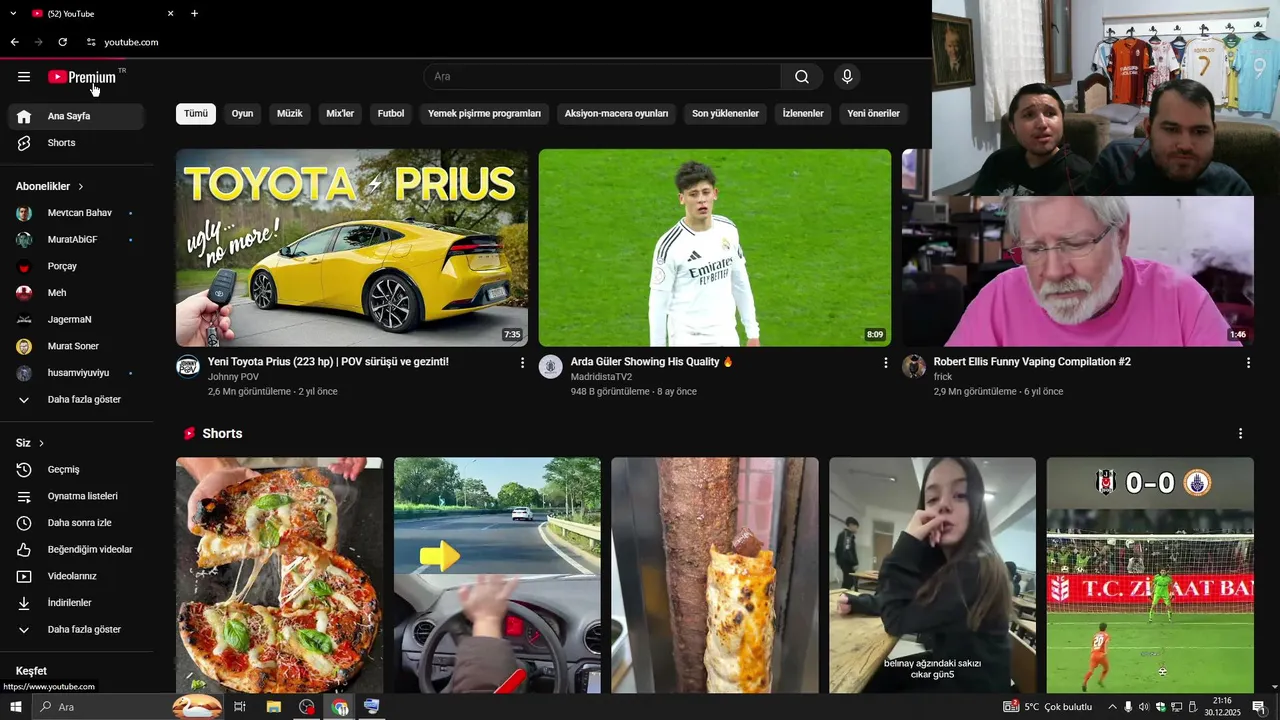Open Windows Start menu
Viewport: 1280px width, 720px height.
pos(15,707)
